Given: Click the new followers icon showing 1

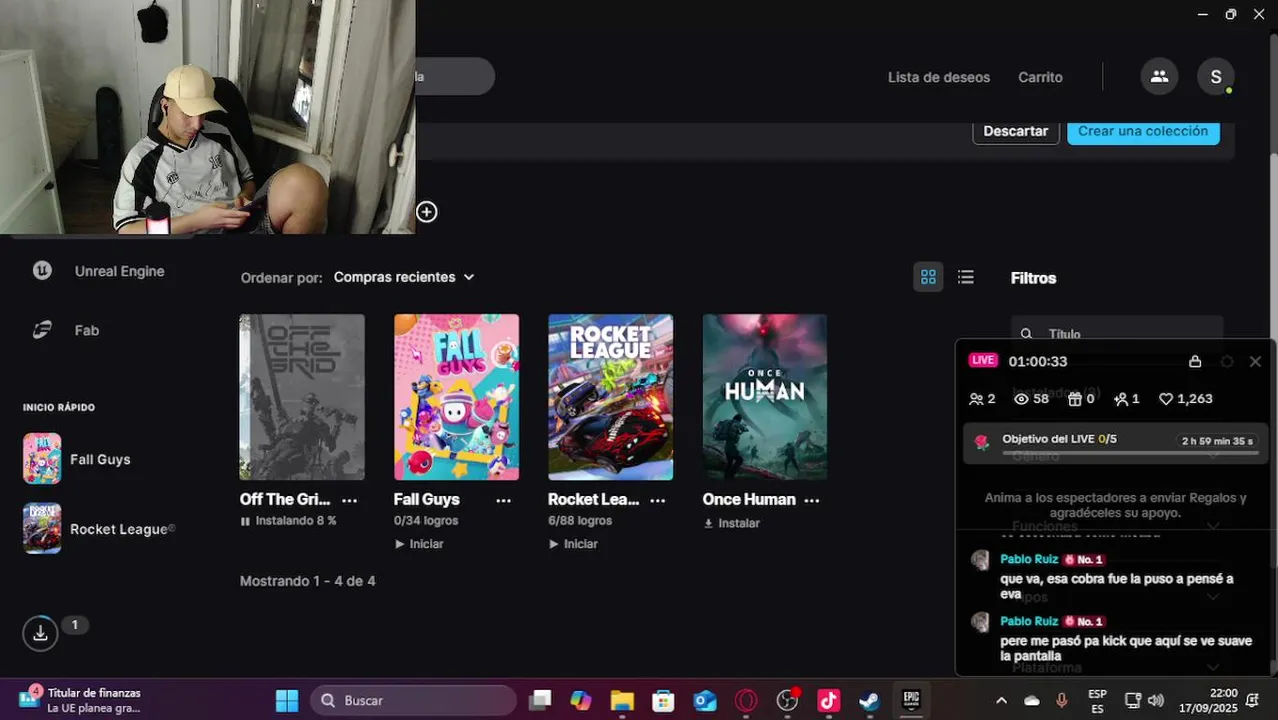Looking at the screenshot, I should click(x=1121, y=399).
